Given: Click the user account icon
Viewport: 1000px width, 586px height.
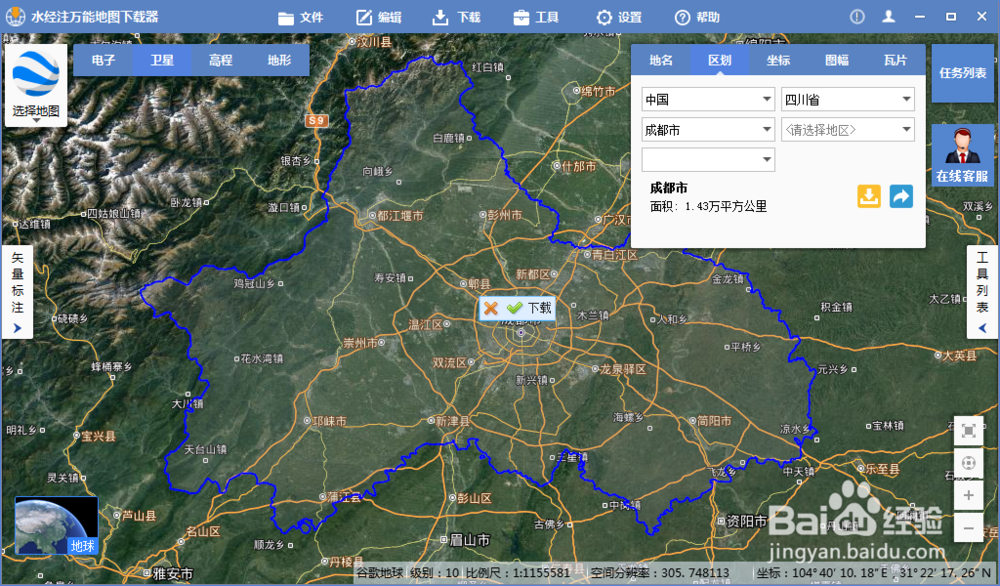Looking at the screenshot, I should (x=888, y=17).
